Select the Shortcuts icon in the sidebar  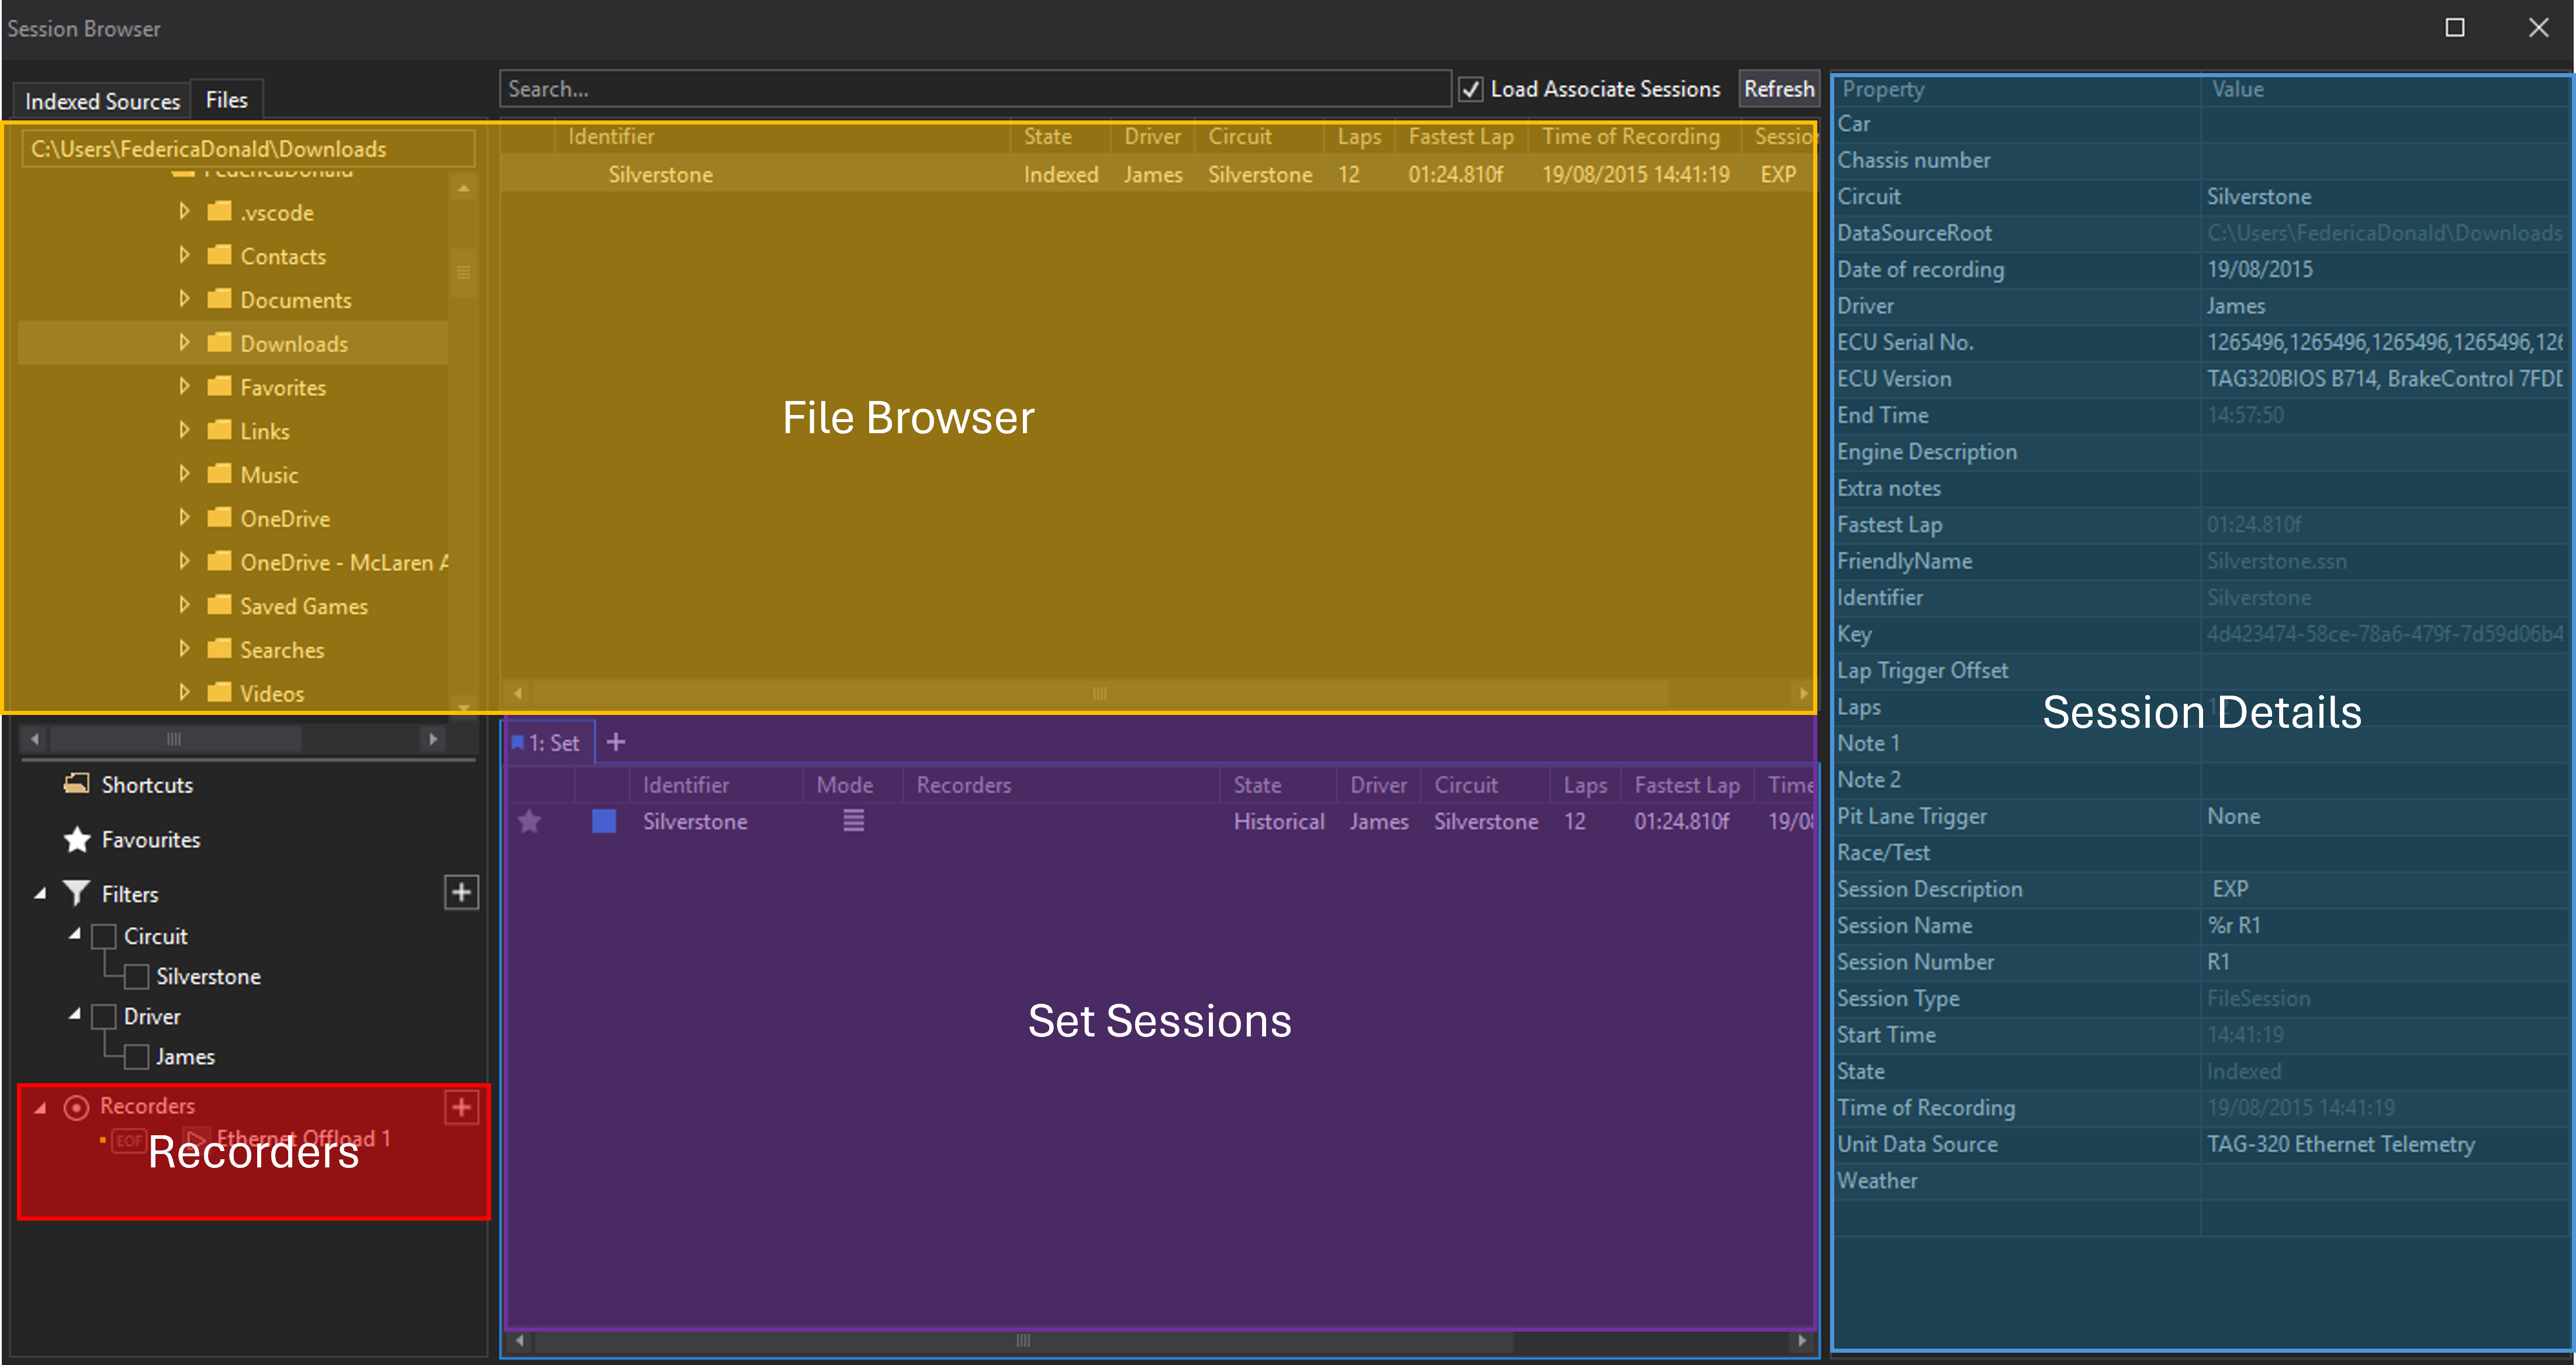tap(77, 784)
